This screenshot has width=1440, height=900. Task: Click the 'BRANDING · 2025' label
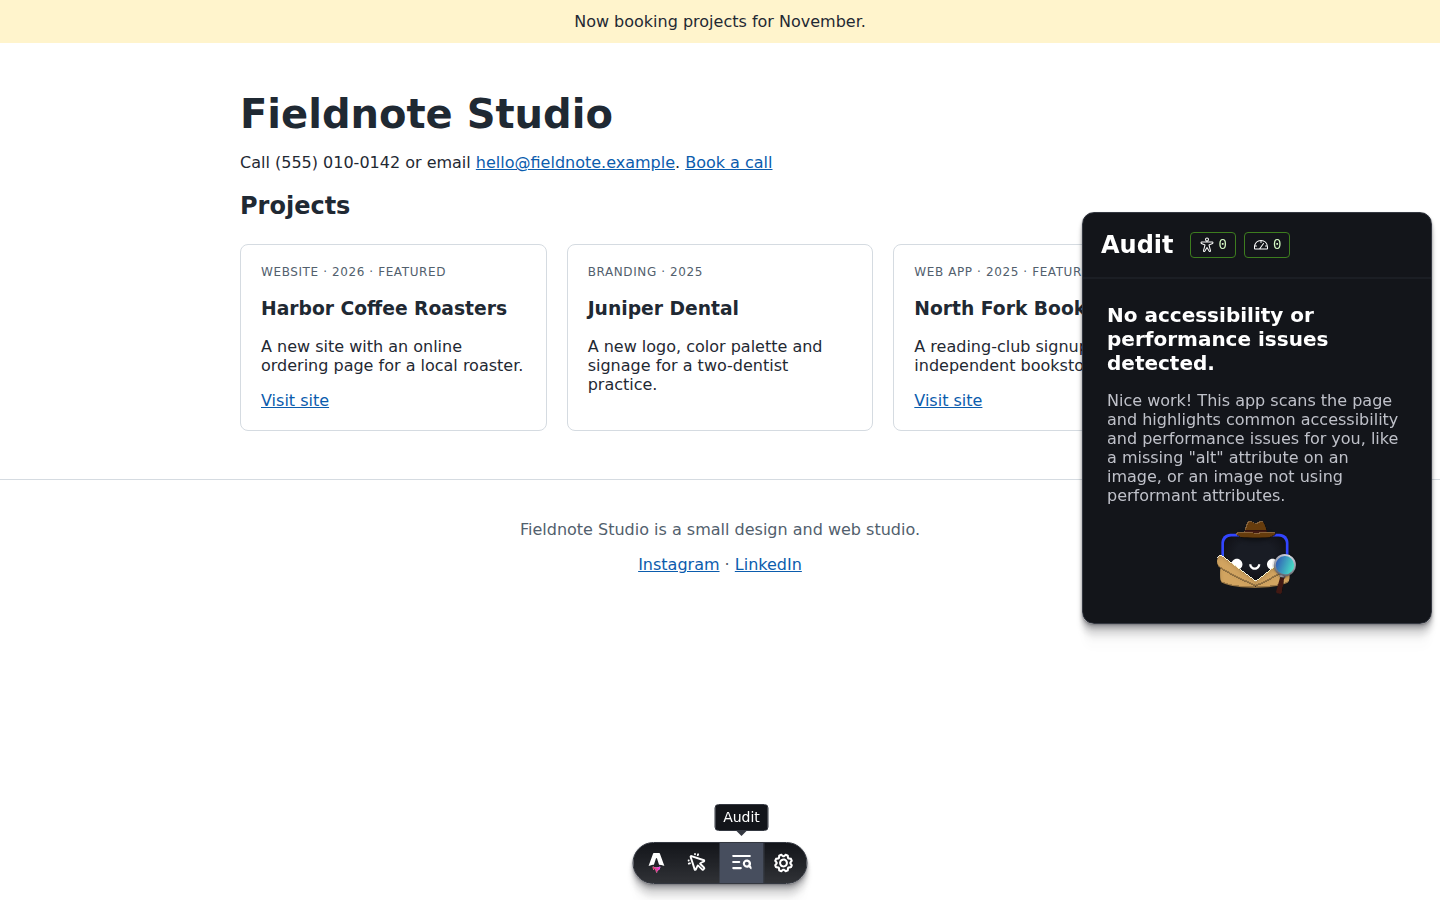click(x=645, y=272)
